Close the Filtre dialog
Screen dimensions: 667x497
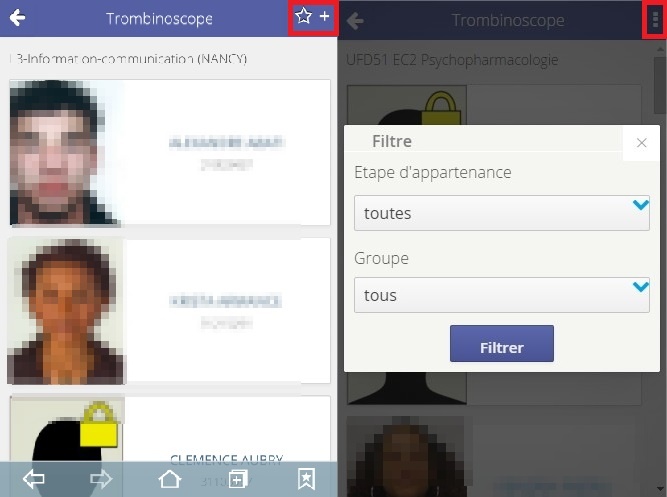pos(641,143)
